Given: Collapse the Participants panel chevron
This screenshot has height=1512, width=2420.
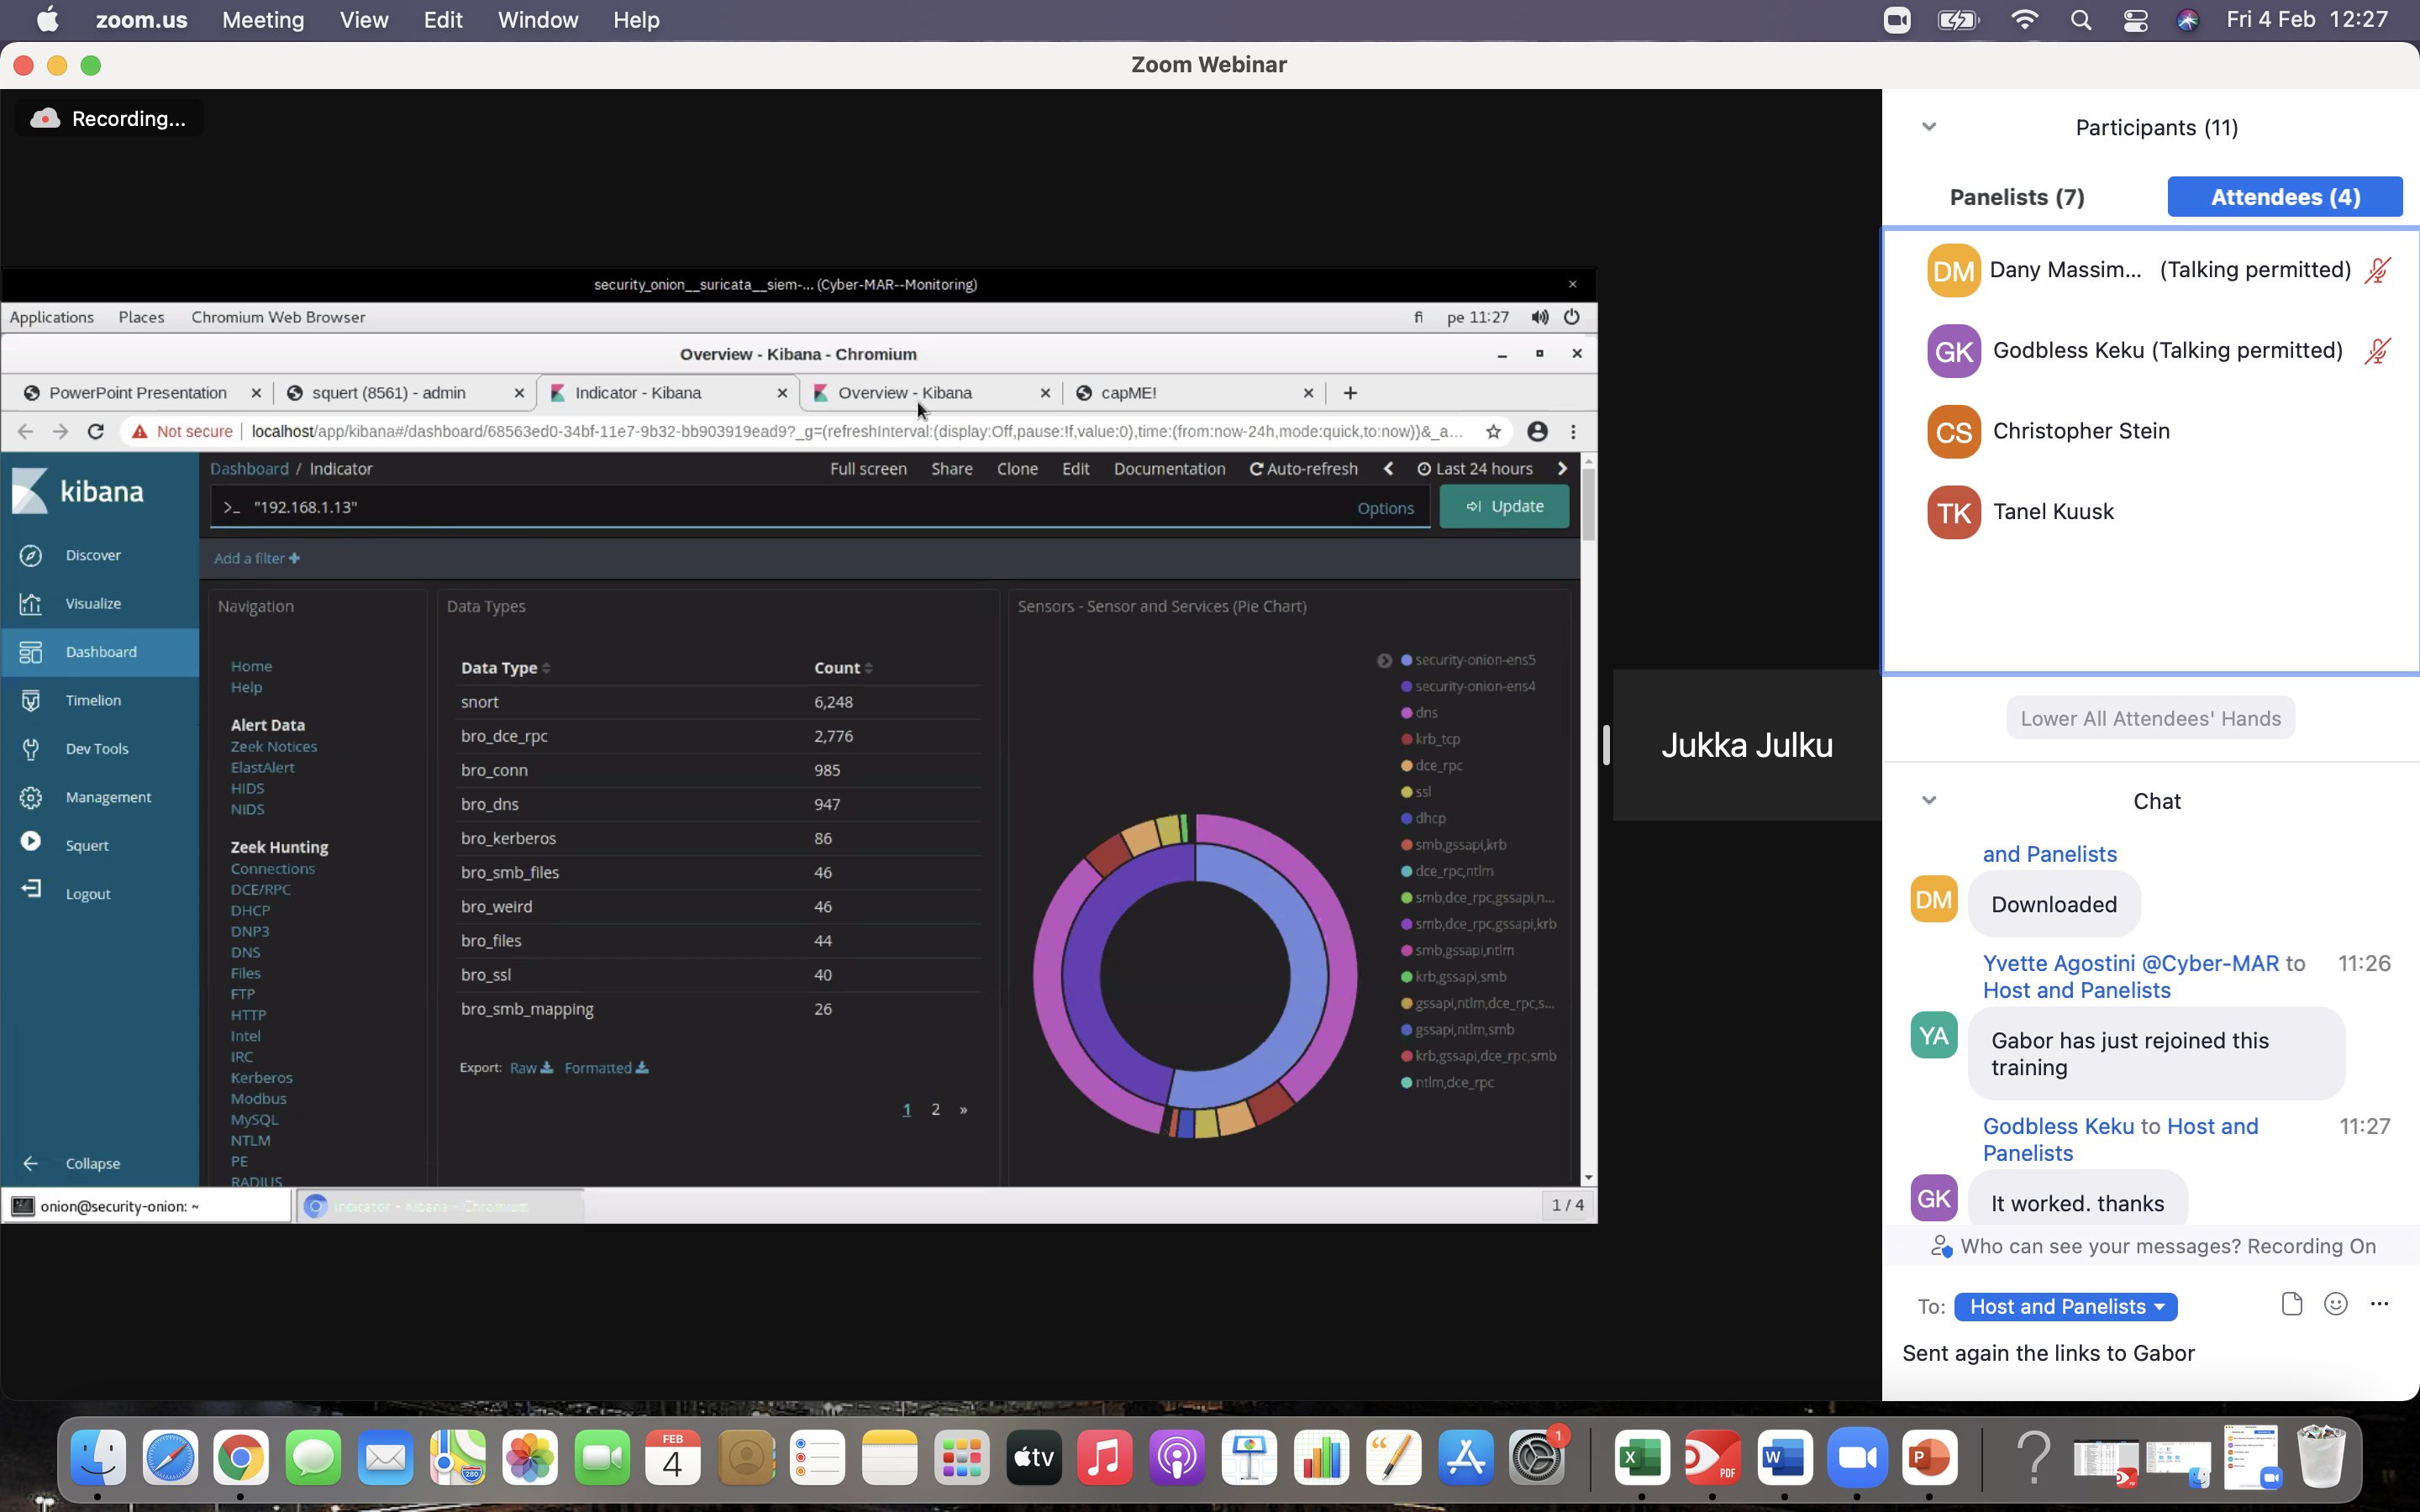Looking at the screenshot, I should [x=1929, y=127].
